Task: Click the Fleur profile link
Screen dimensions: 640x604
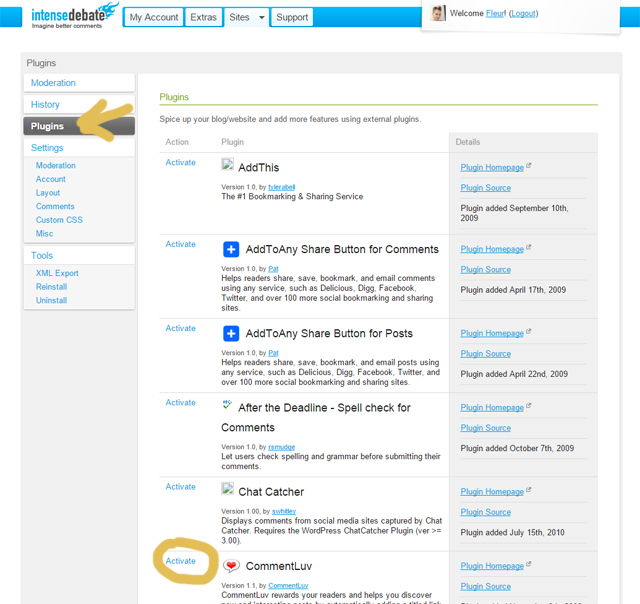Action: point(495,13)
